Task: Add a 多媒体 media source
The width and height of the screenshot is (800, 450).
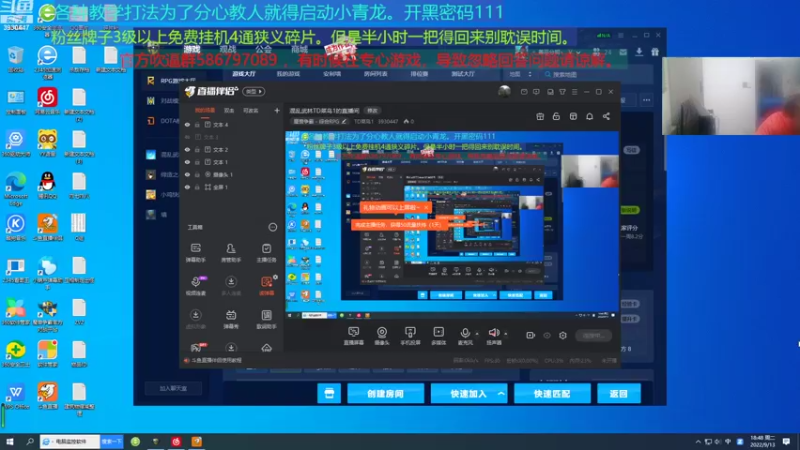Action: 438,336
